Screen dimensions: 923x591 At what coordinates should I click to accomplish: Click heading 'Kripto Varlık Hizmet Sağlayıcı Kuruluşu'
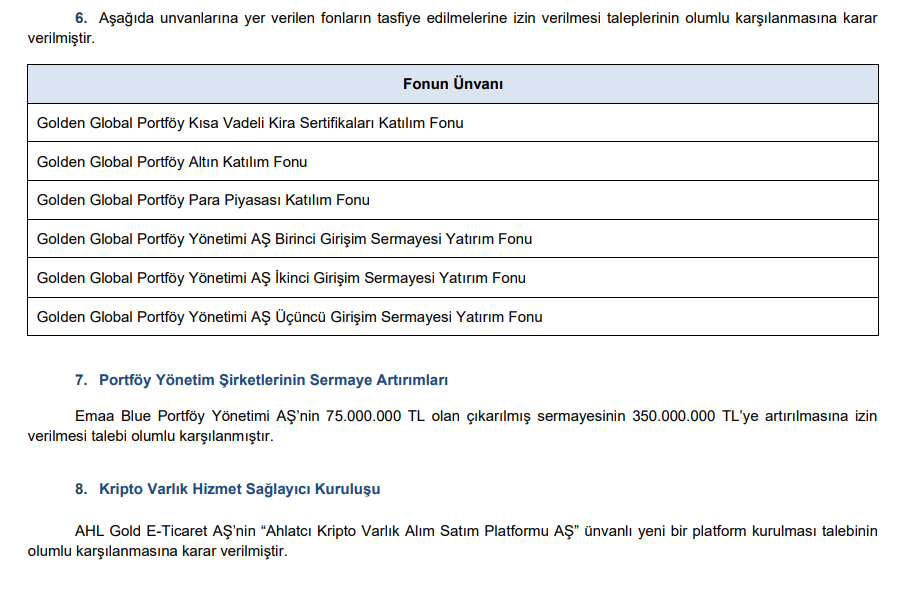[x=240, y=489]
